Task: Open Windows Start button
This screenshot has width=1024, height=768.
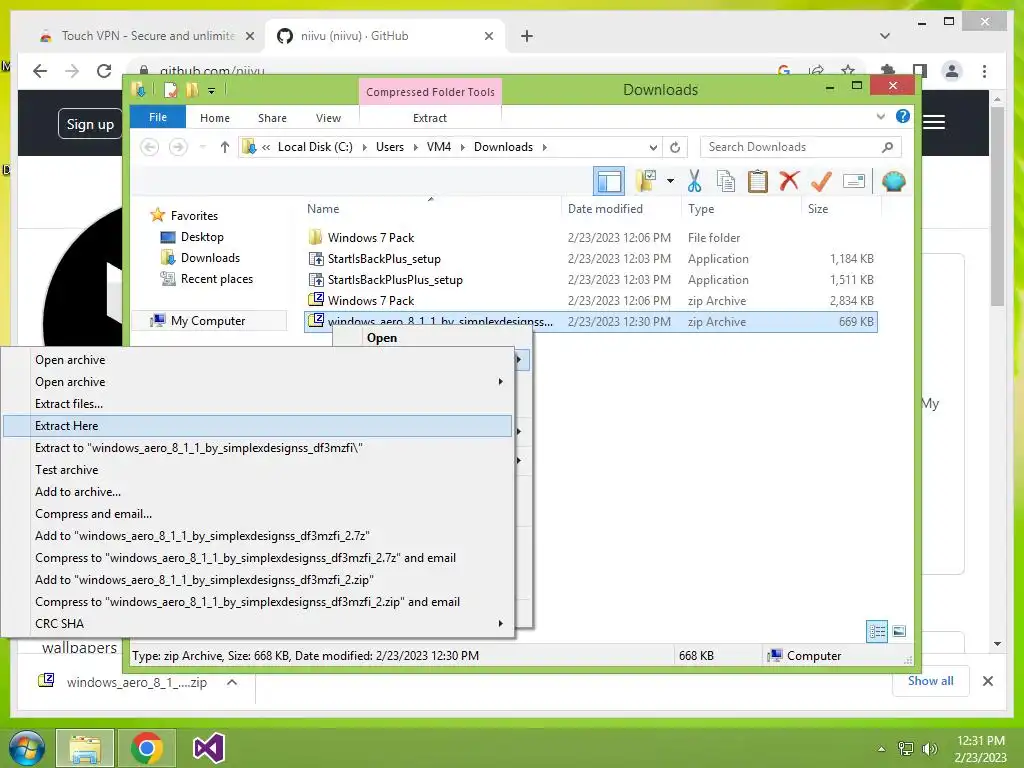Action: point(27,748)
